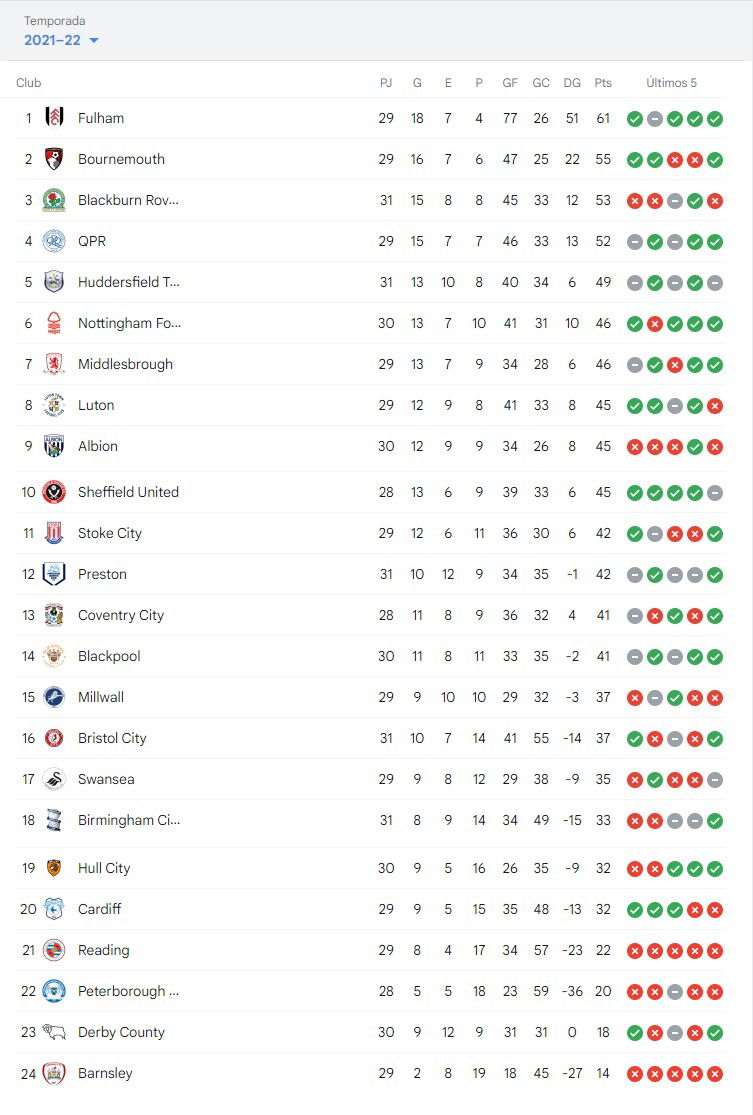The image size is (753, 1115).
Task: Open the Coventry City team link
Action: pos(121,615)
